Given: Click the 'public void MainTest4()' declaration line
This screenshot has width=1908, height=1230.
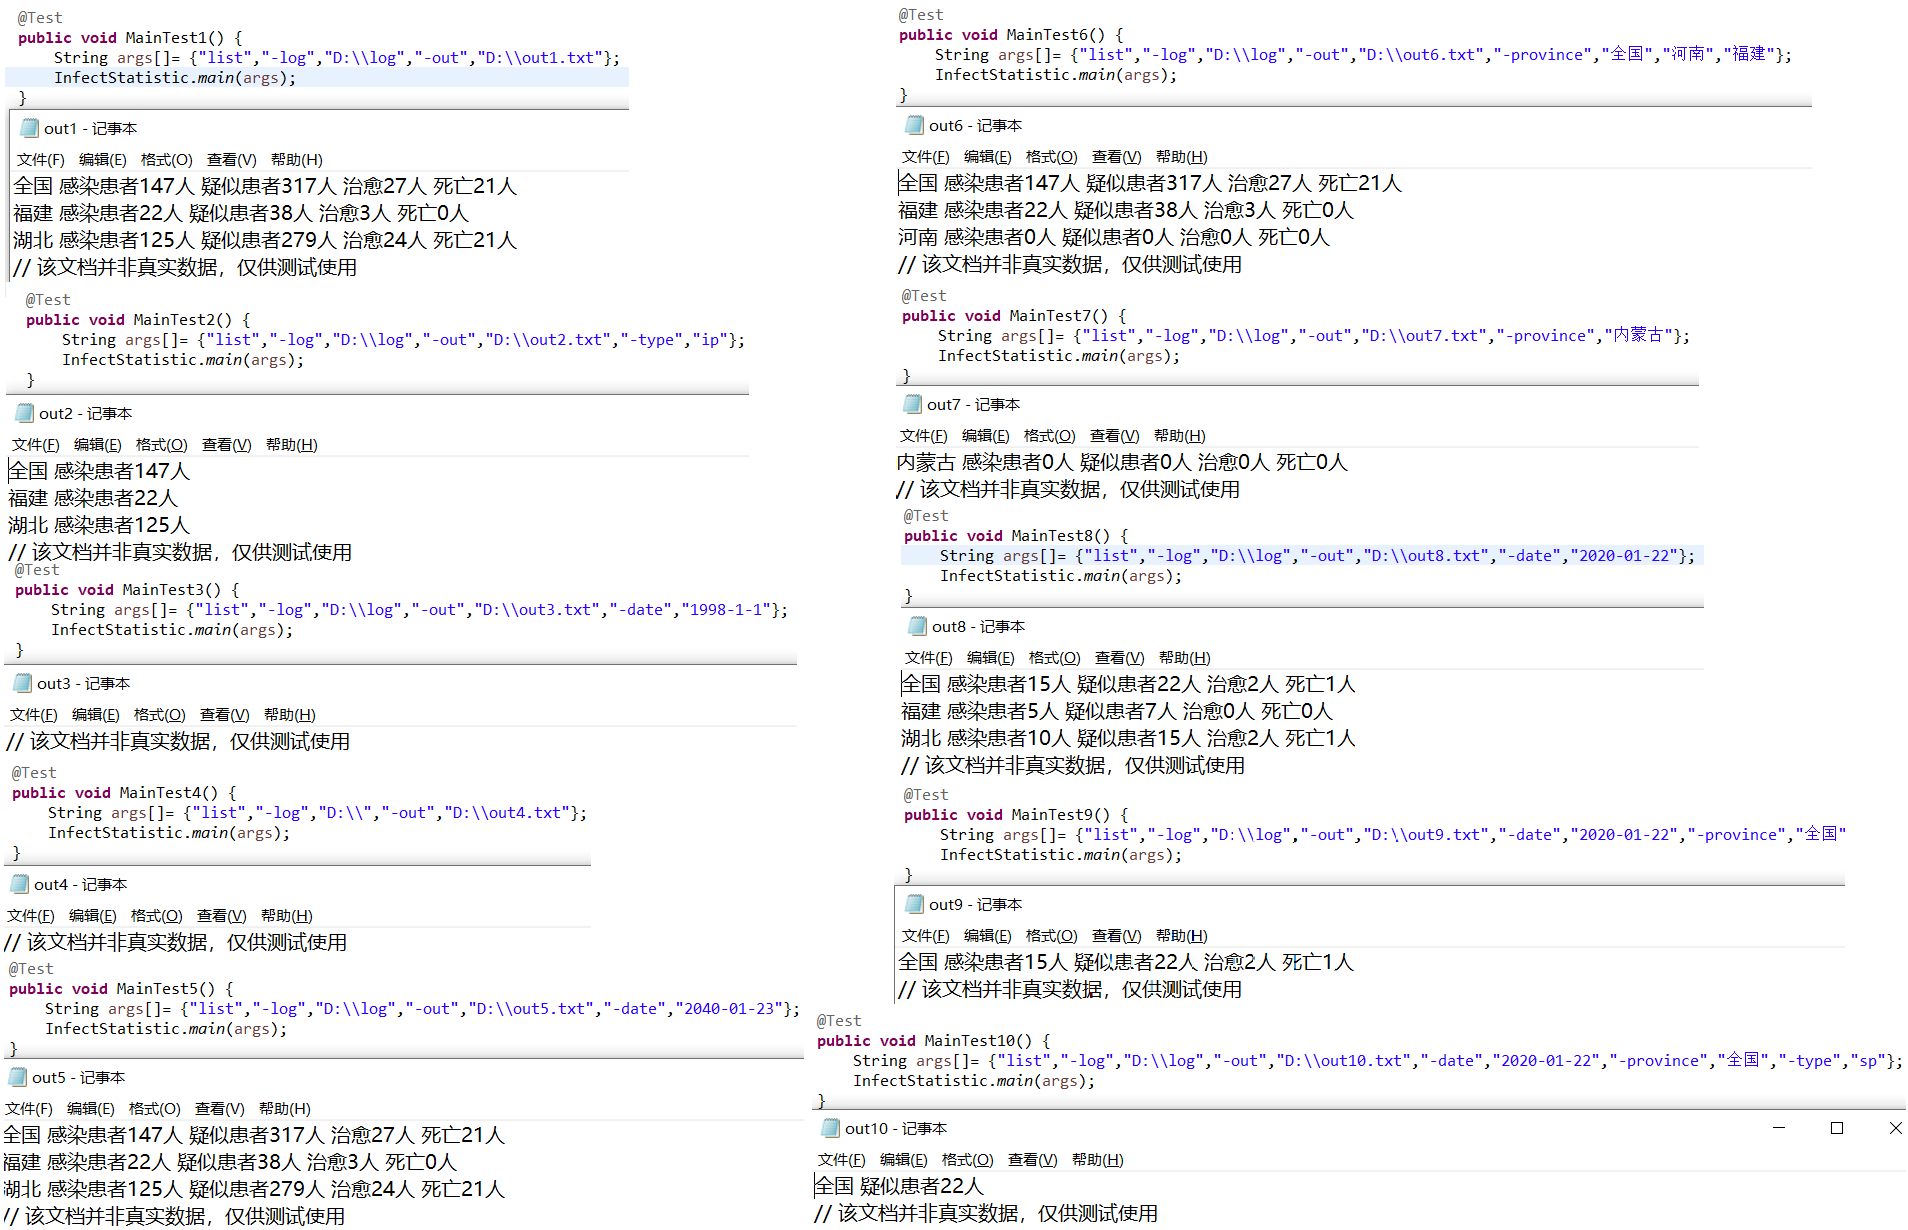Looking at the screenshot, I should coord(124,793).
